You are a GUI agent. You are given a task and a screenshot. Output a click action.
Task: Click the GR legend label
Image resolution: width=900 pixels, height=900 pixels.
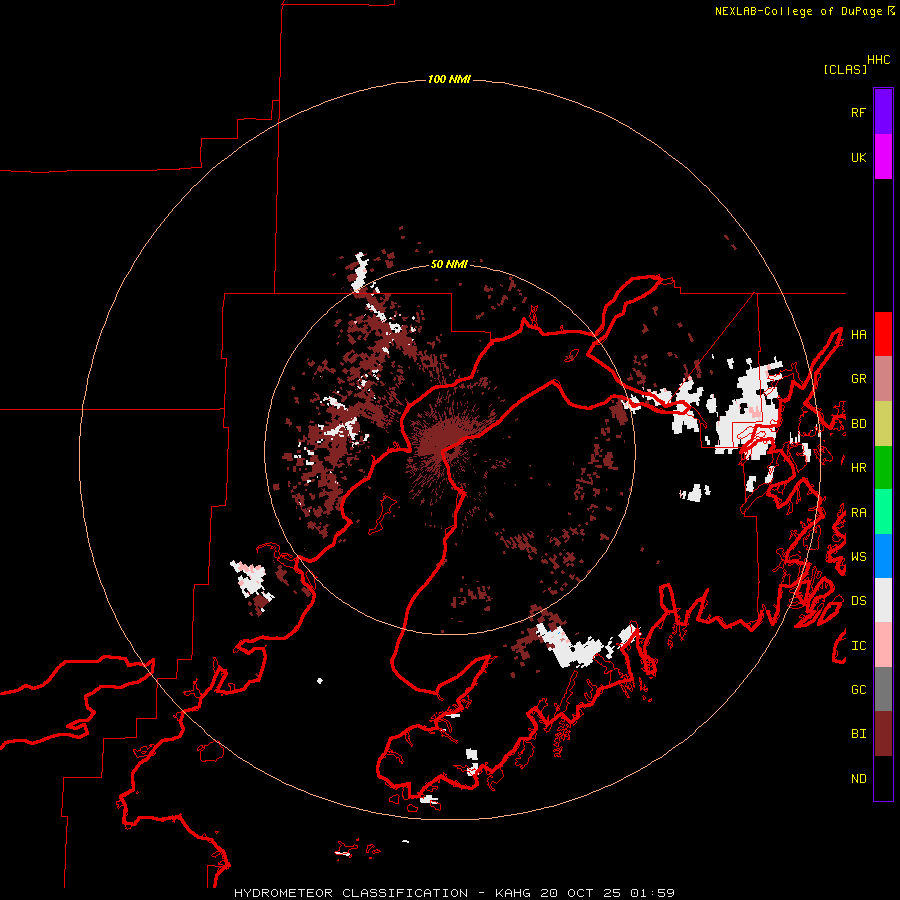[x=858, y=379]
